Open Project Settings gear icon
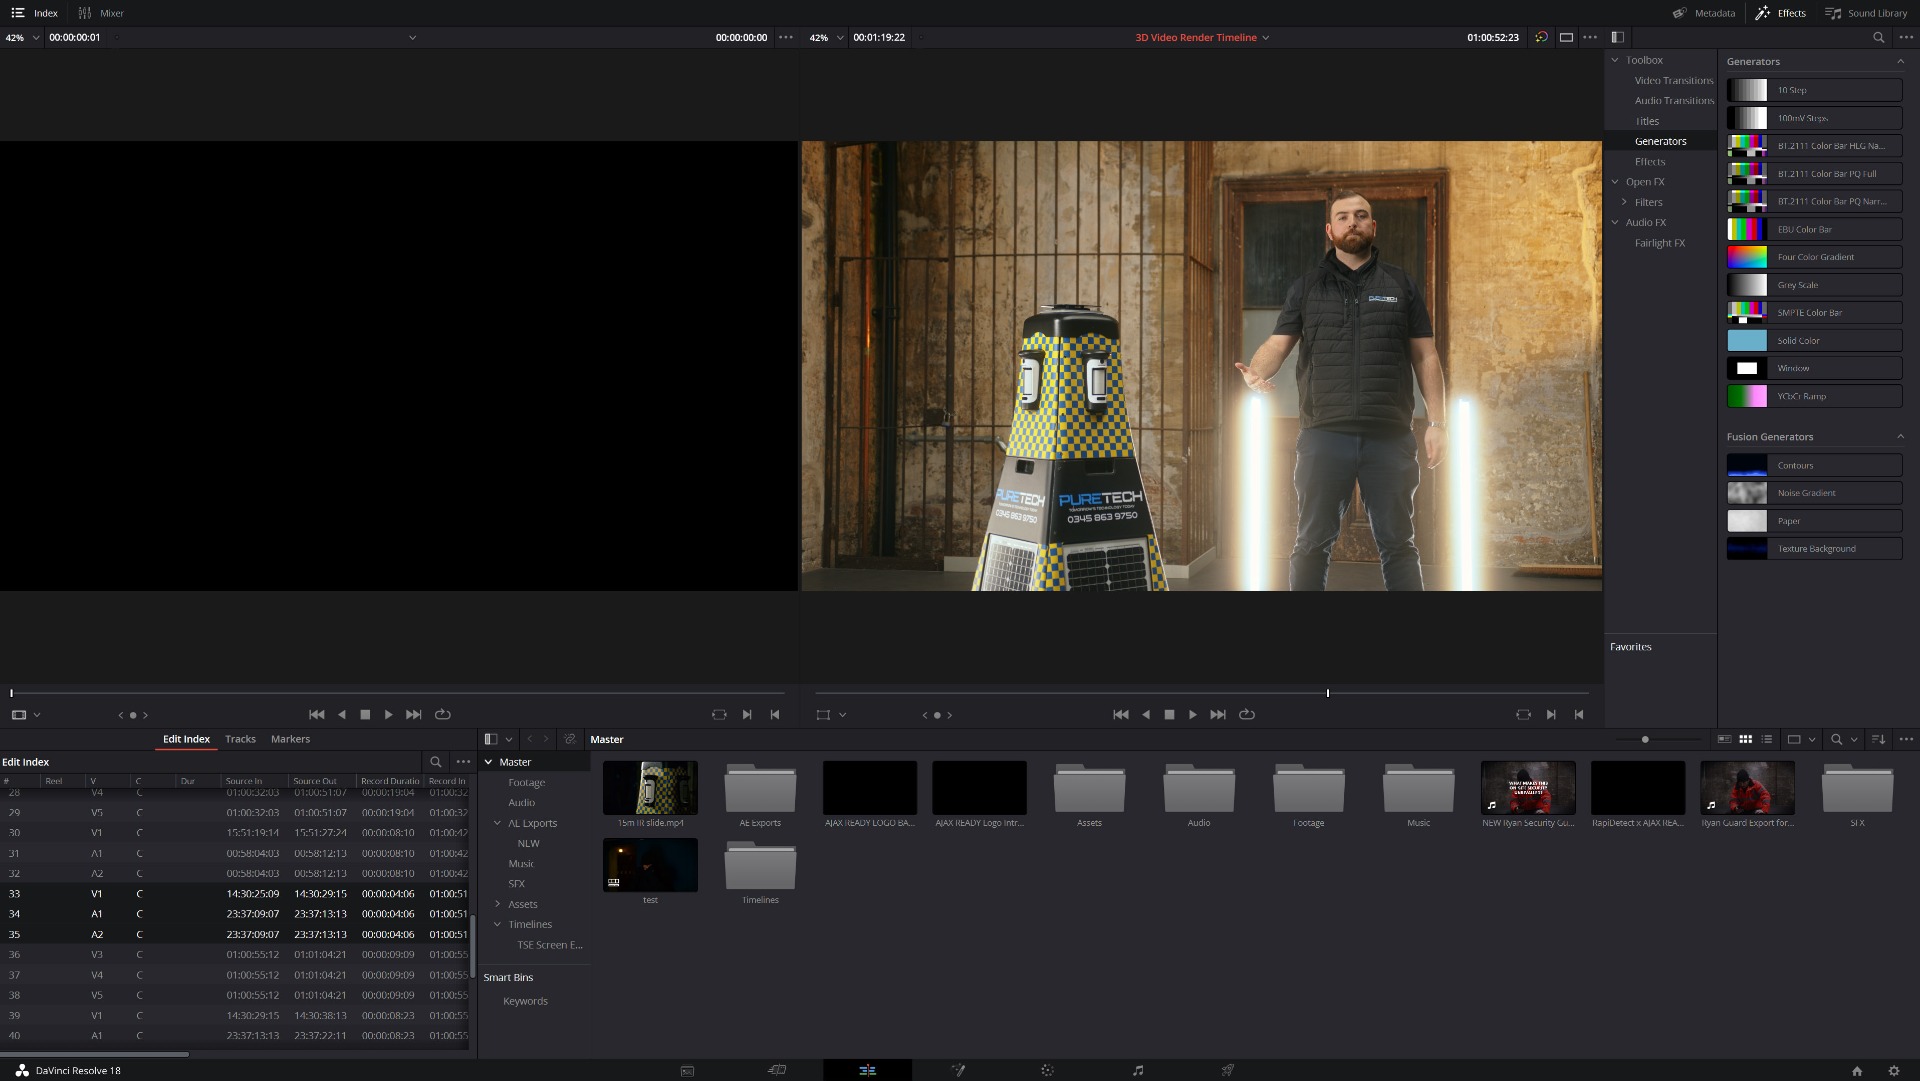The width and height of the screenshot is (1920, 1081). (1893, 1070)
